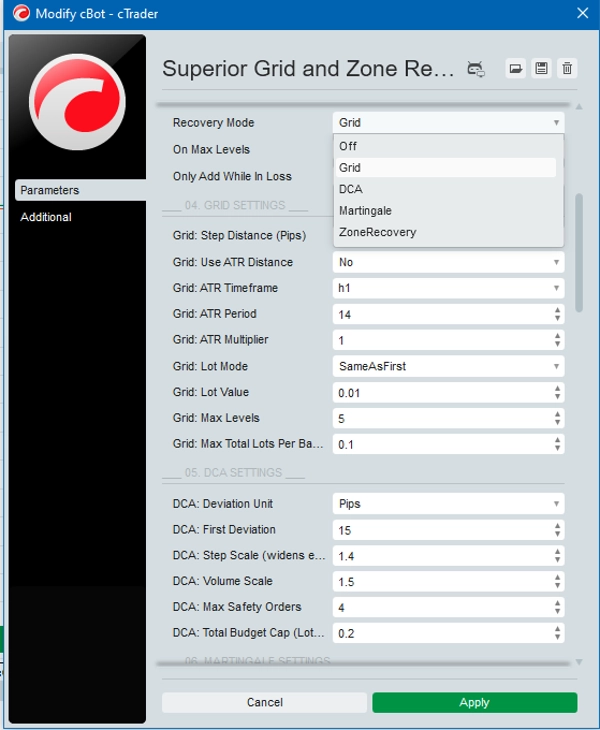Click the cTrader logo in title bar

pyautogui.click(x=21, y=14)
